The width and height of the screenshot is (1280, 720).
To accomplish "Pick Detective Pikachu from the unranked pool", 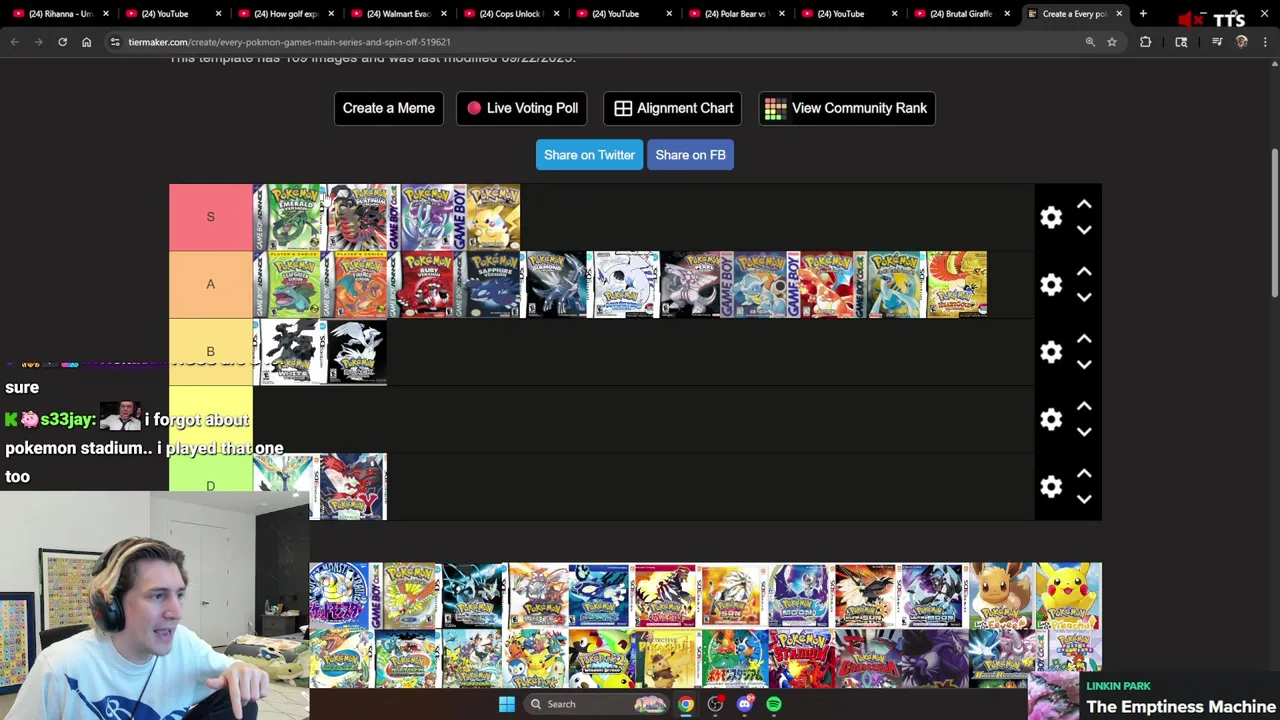I will point(668,659).
